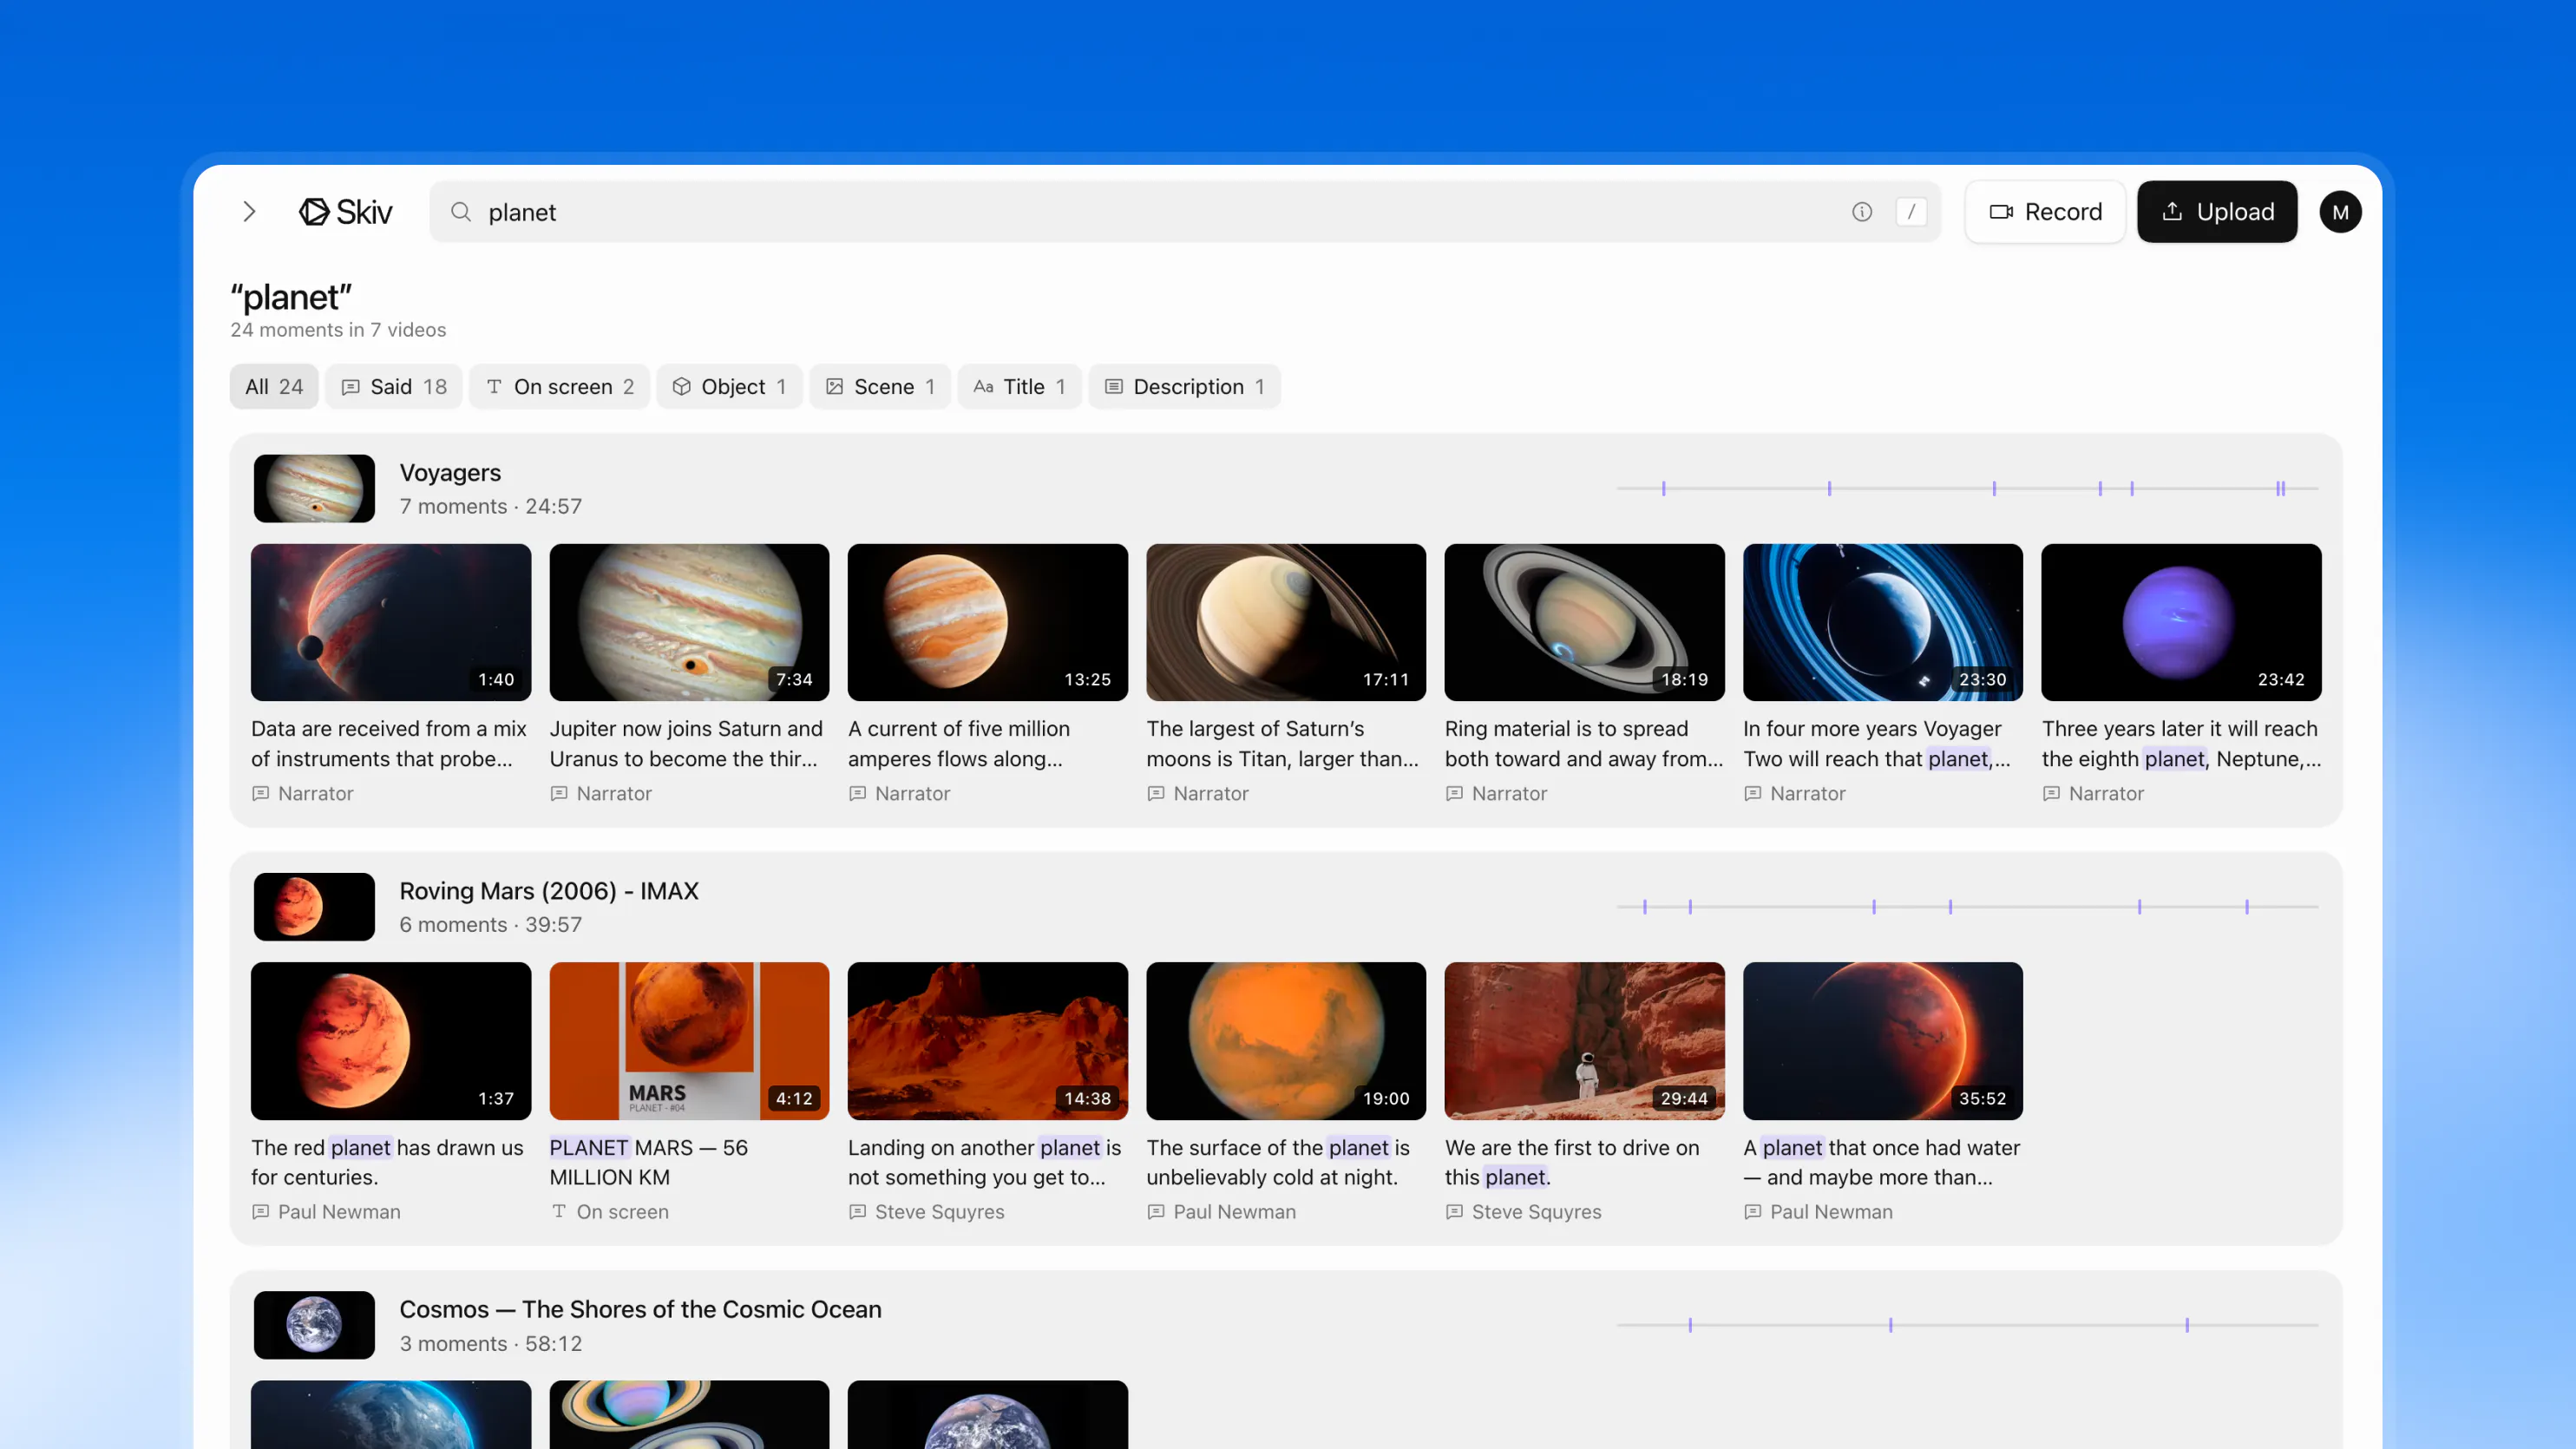Play the Voyagers moment at 7:34

click(x=689, y=622)
